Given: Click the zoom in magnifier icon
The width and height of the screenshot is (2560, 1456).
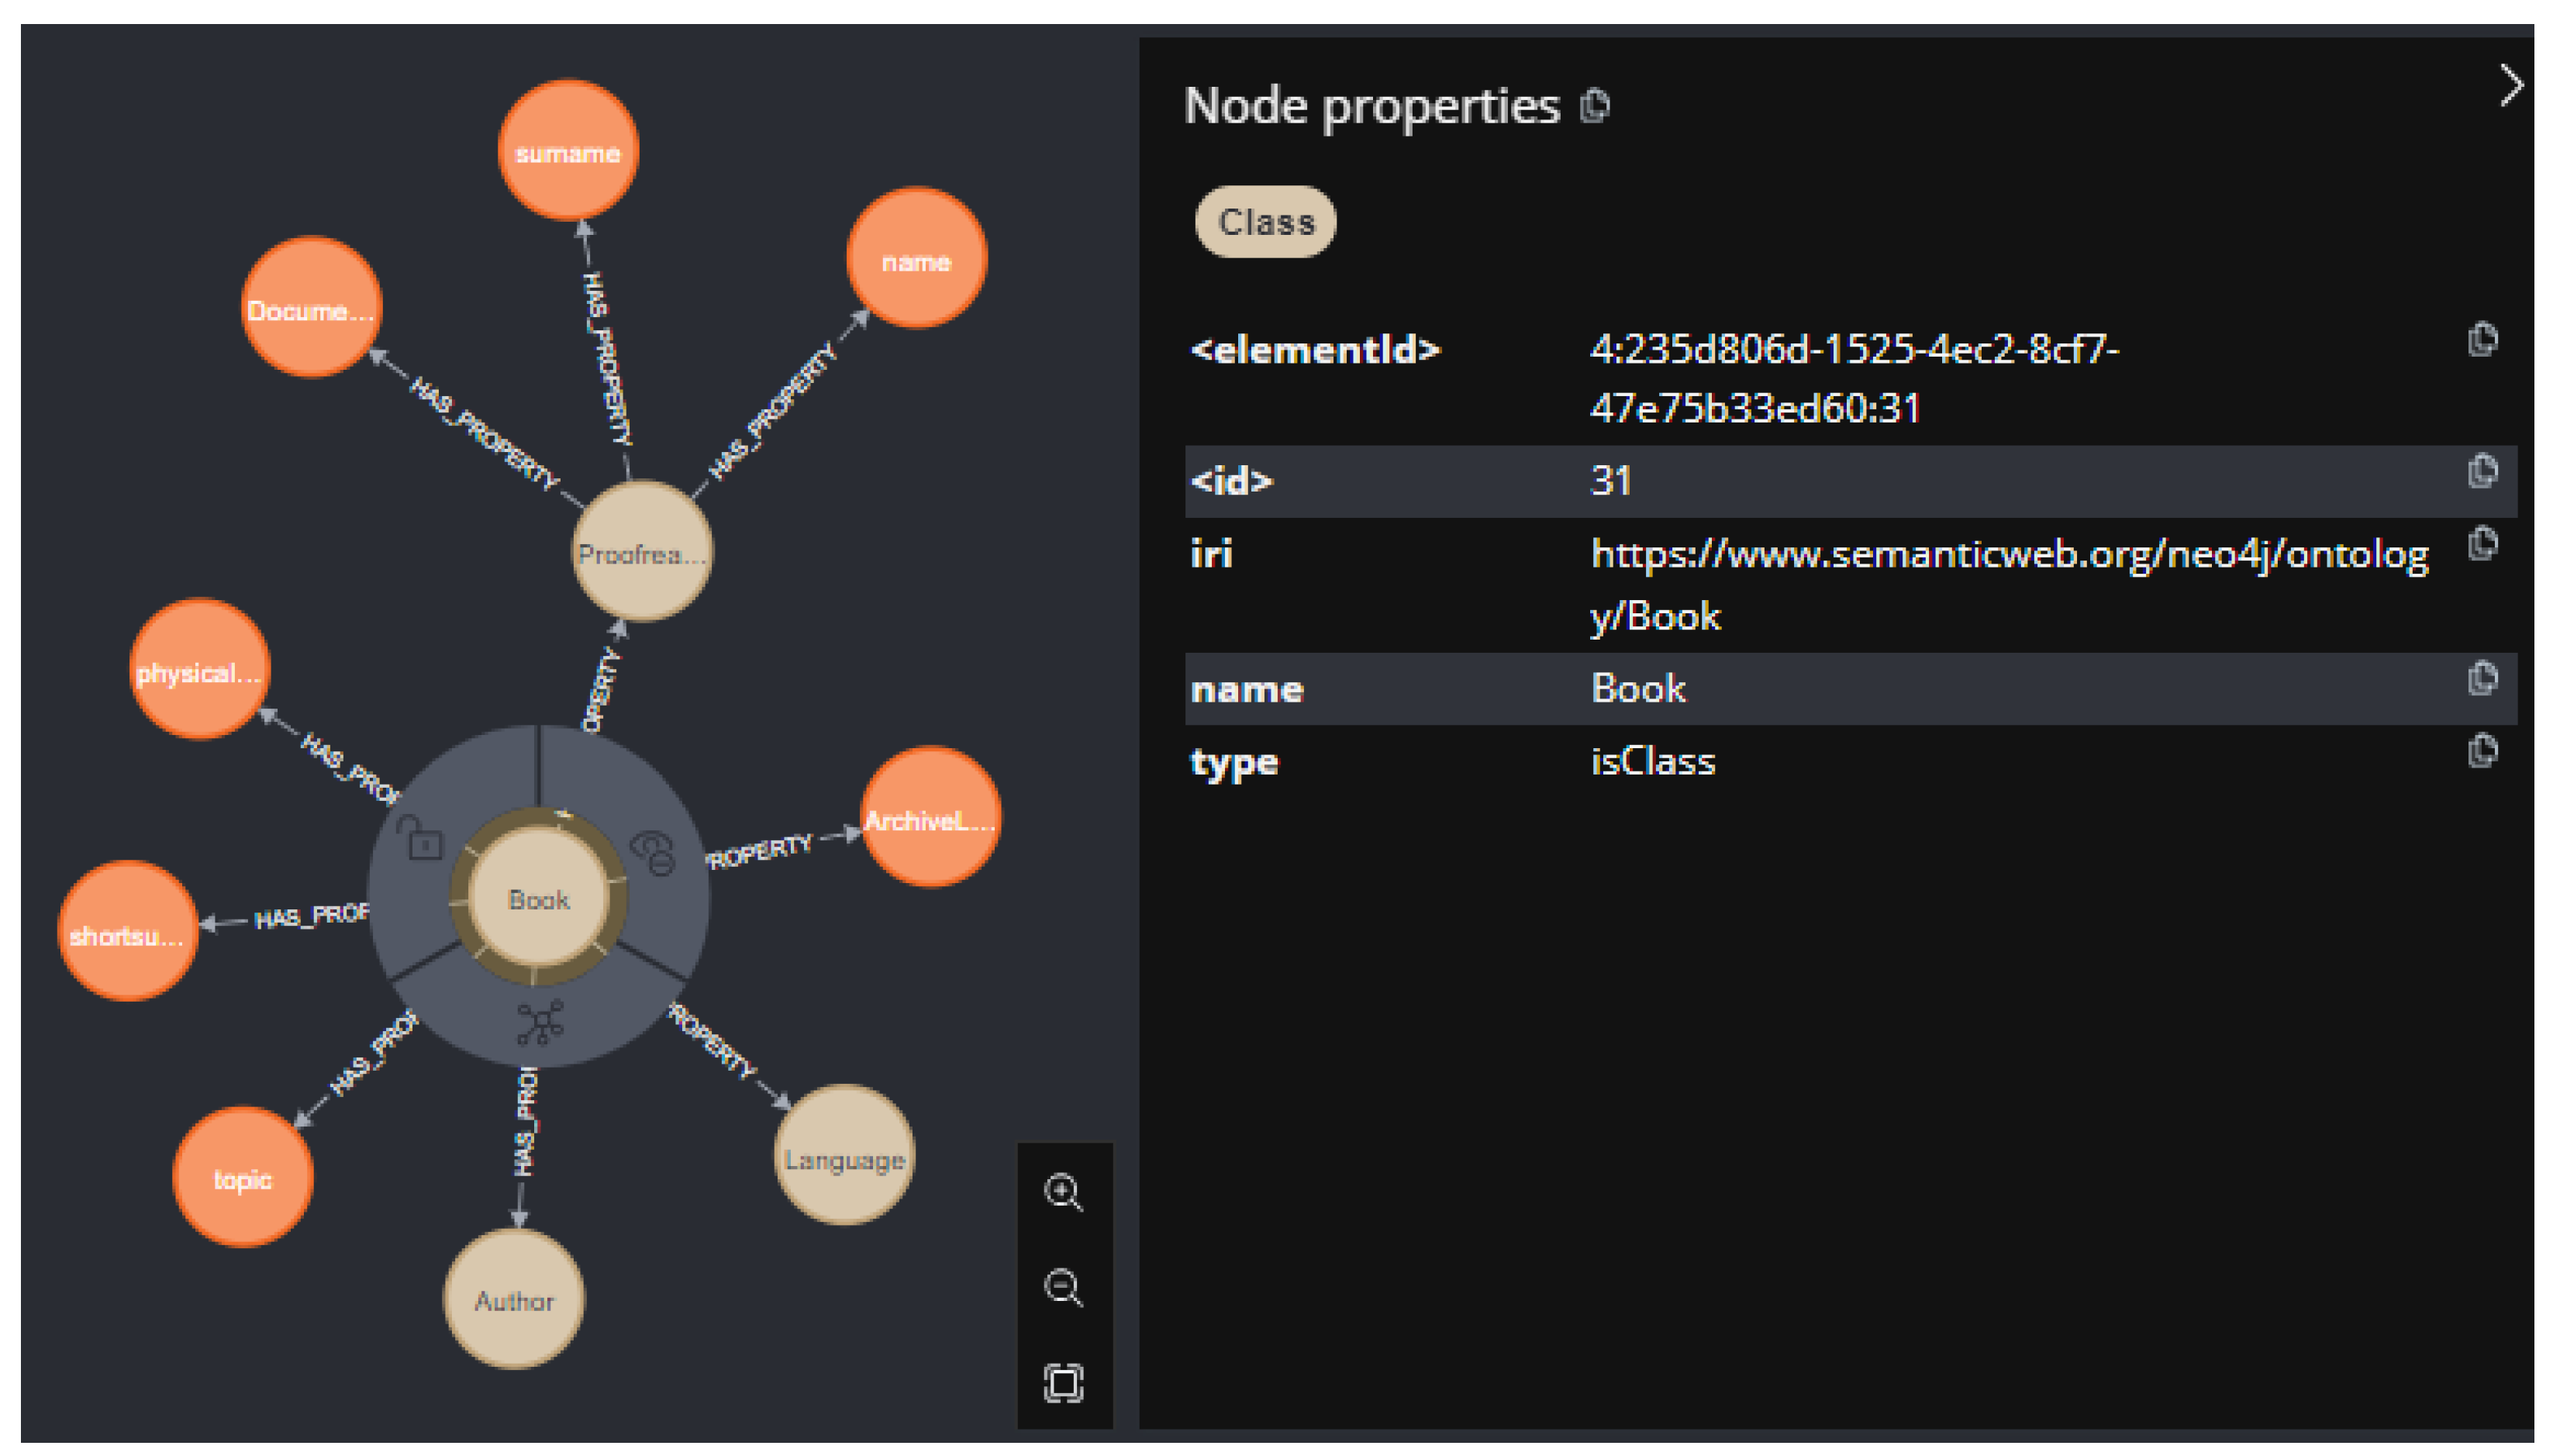Looking at the screenshot, I should pos(1063,1191).
